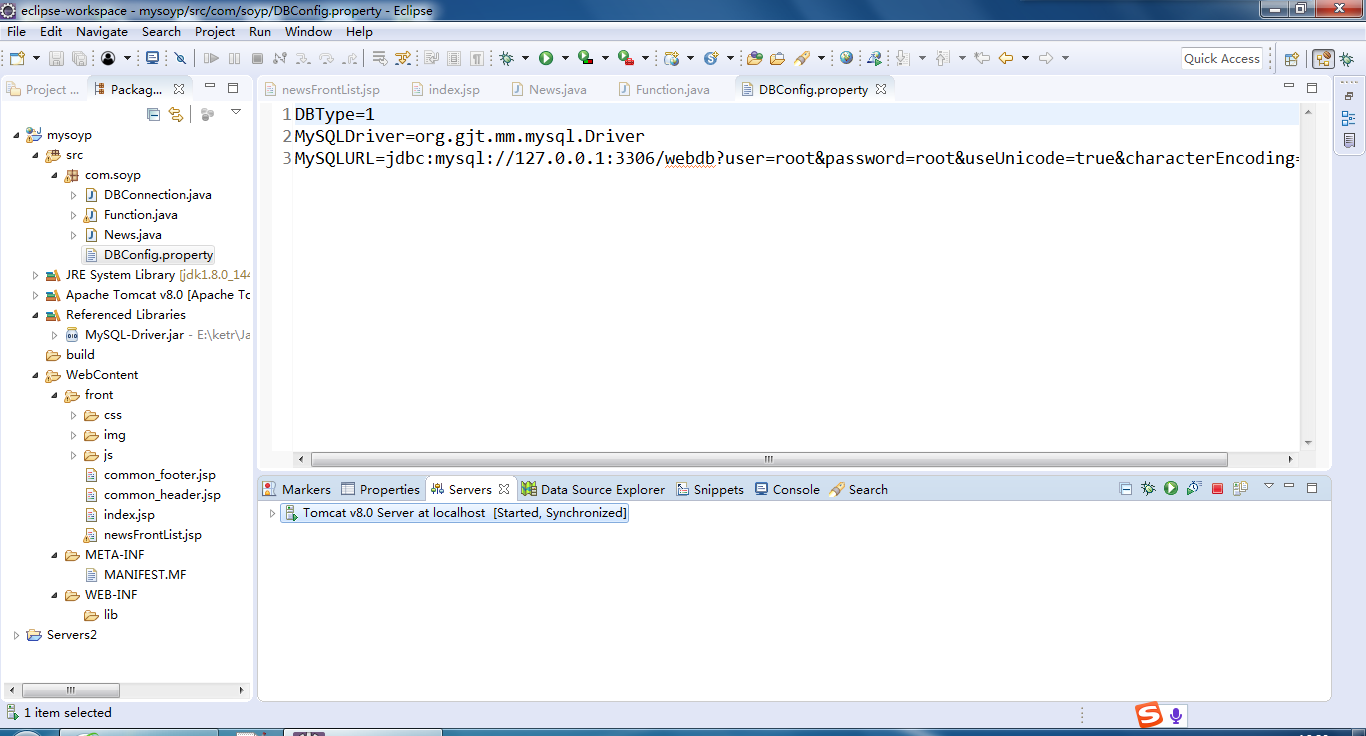Switch to the Debug perspective icon
The width and height of the screenshot is (1366, 736).
(x=1347, y=59)
